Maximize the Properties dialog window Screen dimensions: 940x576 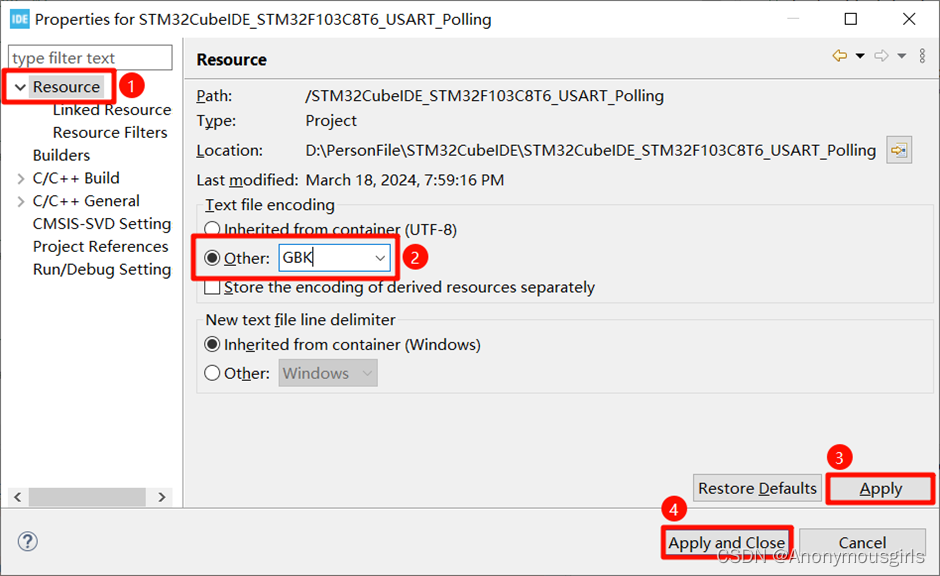[x=850, y=19]
